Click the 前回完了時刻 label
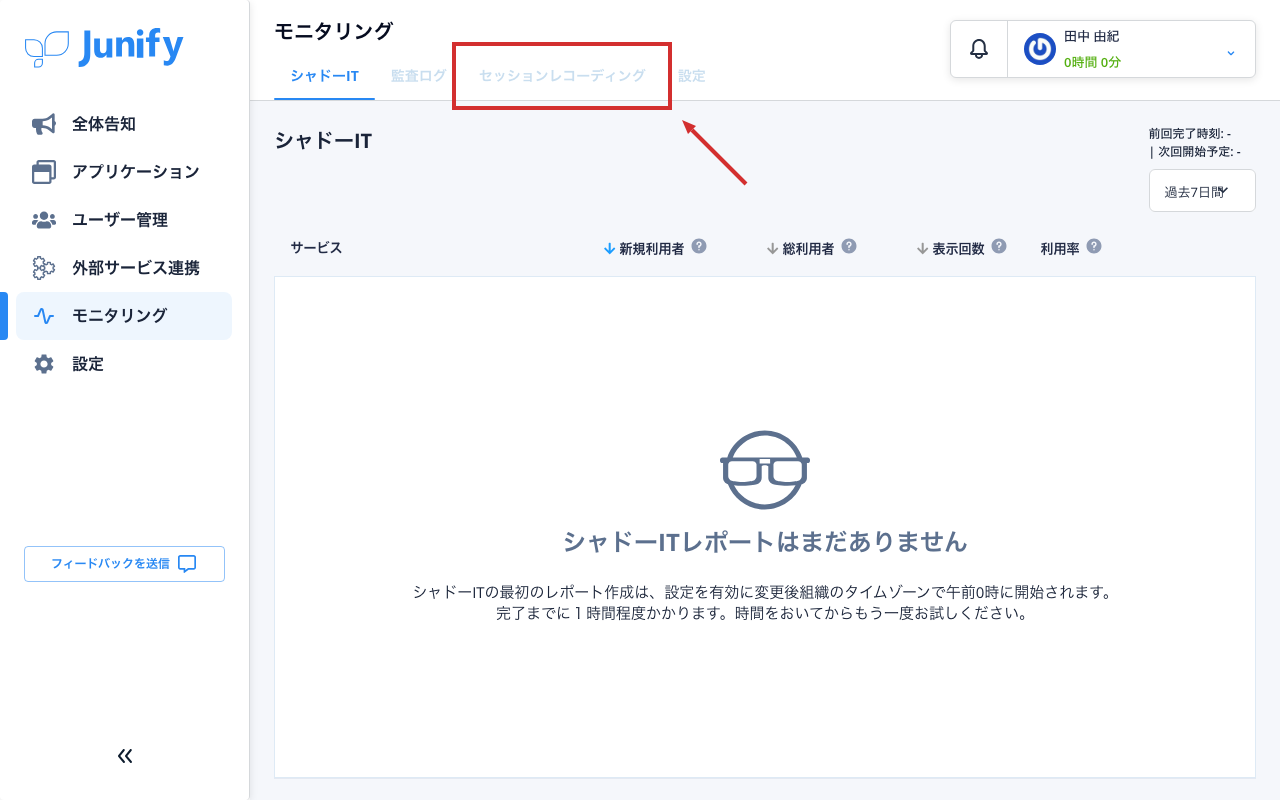The width and height of the screenshot is (1280, 800). (x=1190, y=134)
